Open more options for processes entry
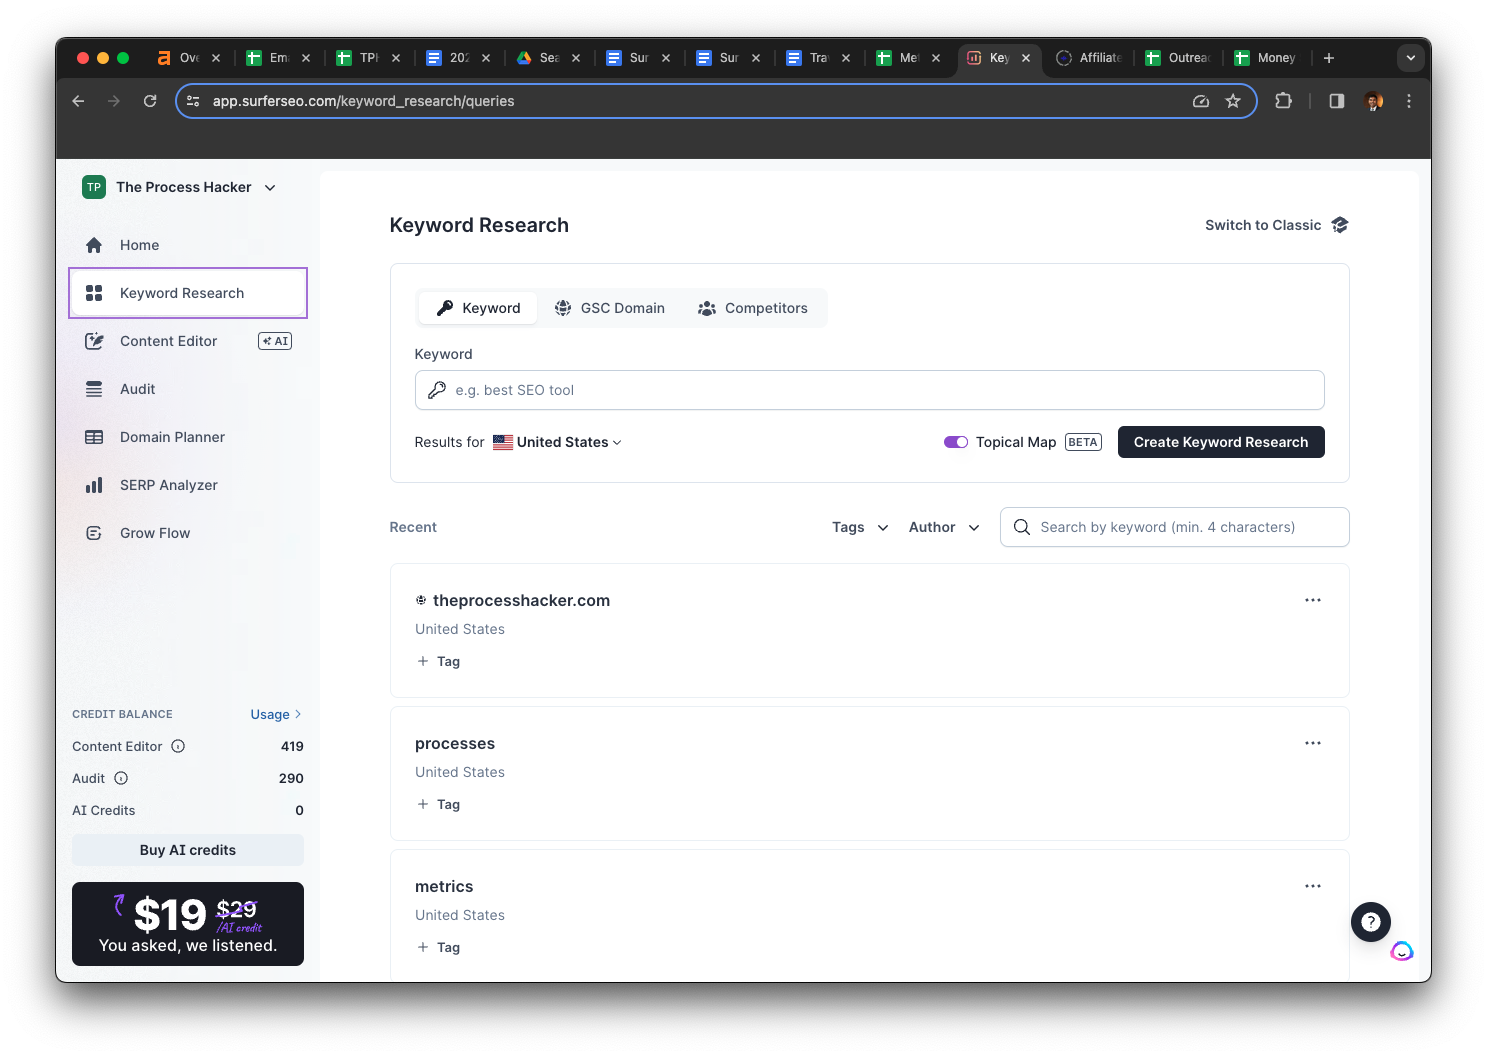Viewport: 1487px width, 1056px height. [1313, 743]
